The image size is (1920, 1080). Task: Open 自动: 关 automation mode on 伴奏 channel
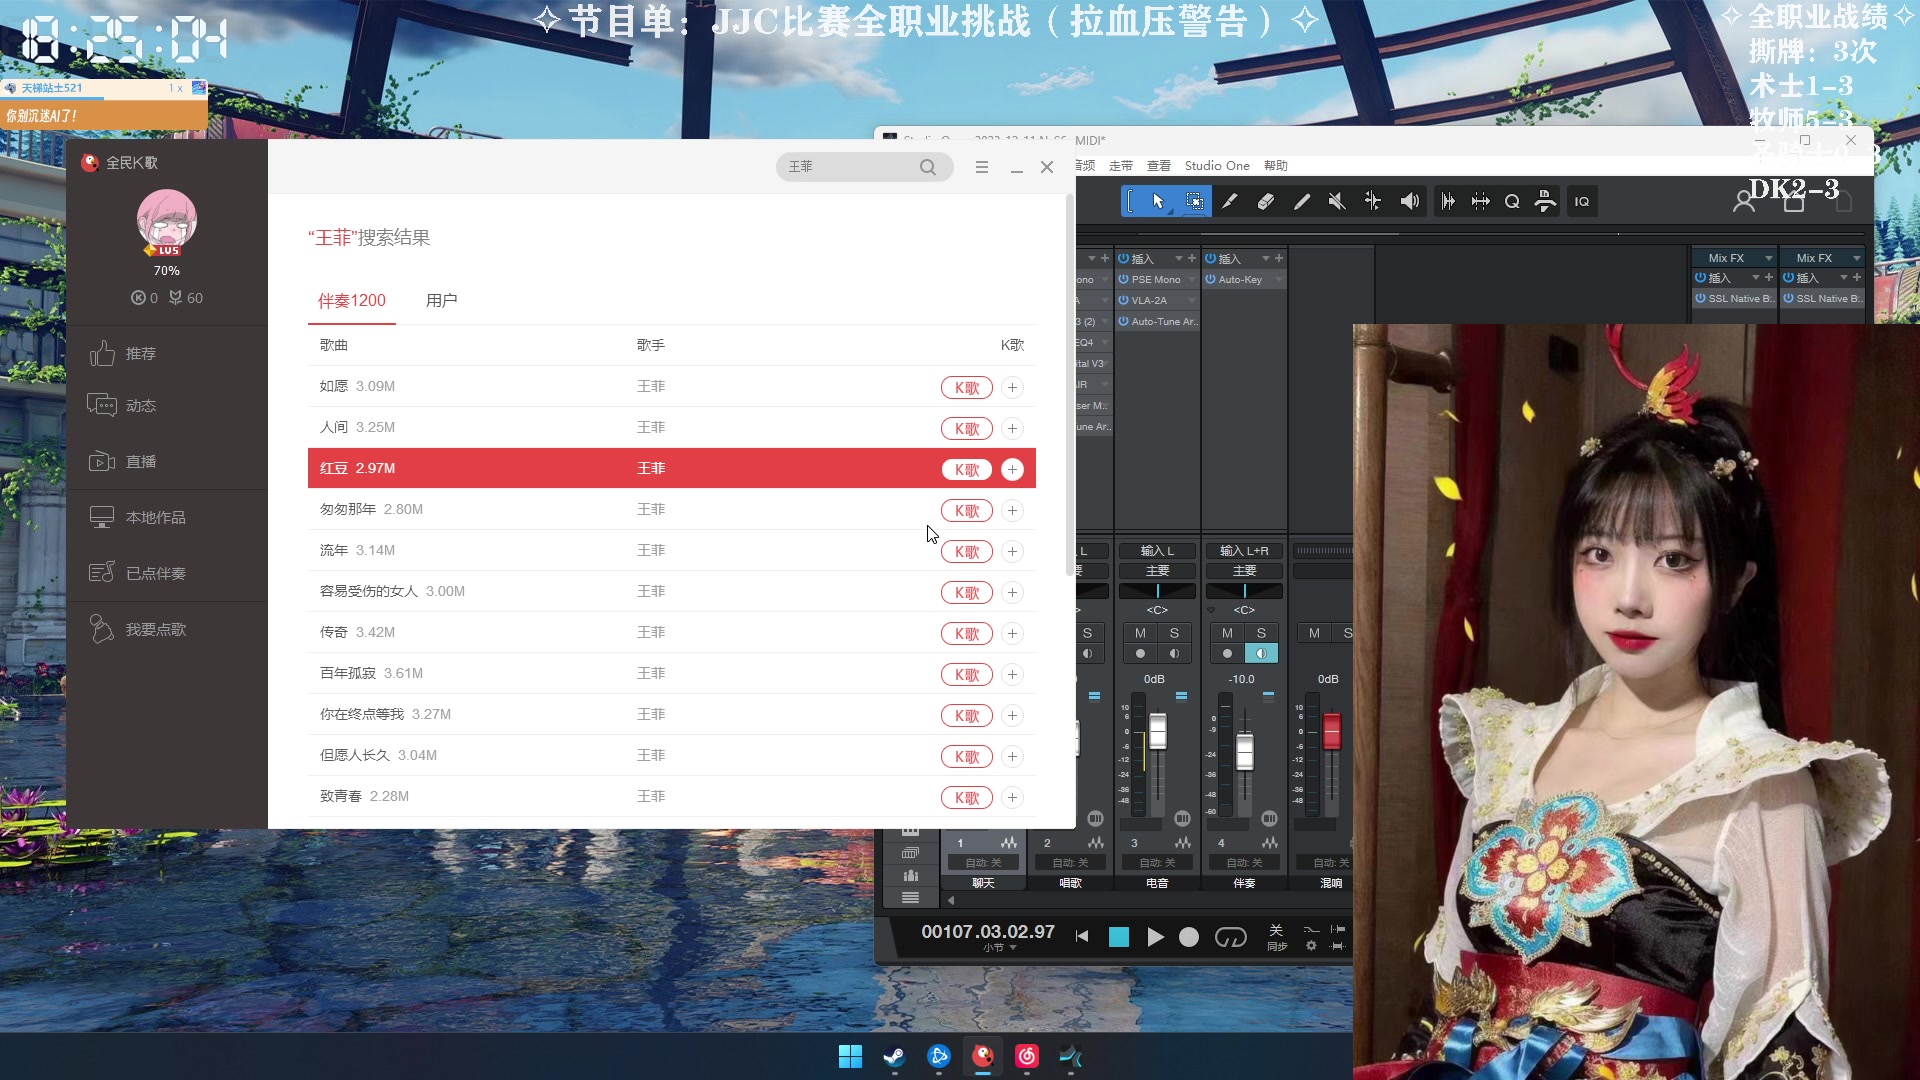(x=1244, y=863)
